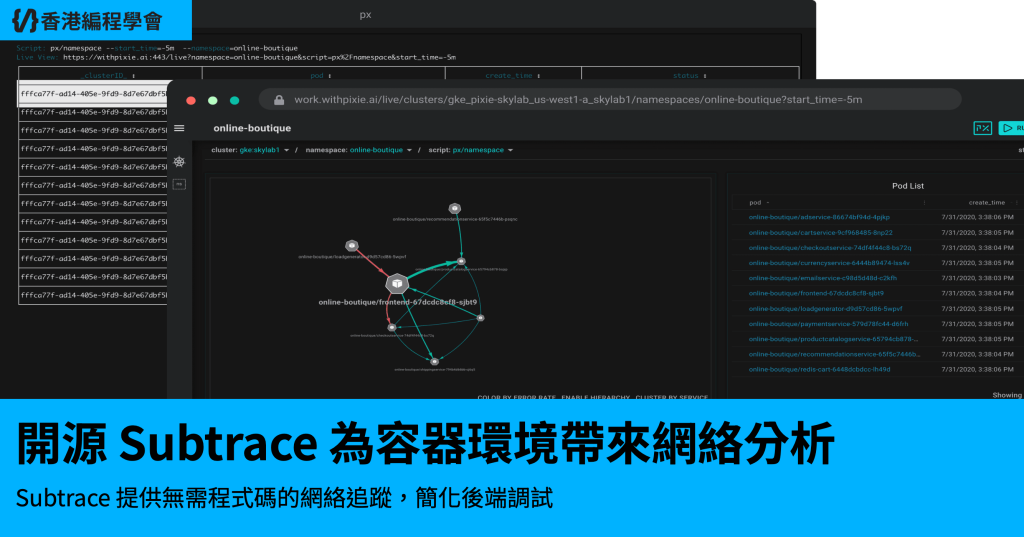Click recommendationservice label text in graph
This screenshot has width=1024, height=537.
(455, 220)
